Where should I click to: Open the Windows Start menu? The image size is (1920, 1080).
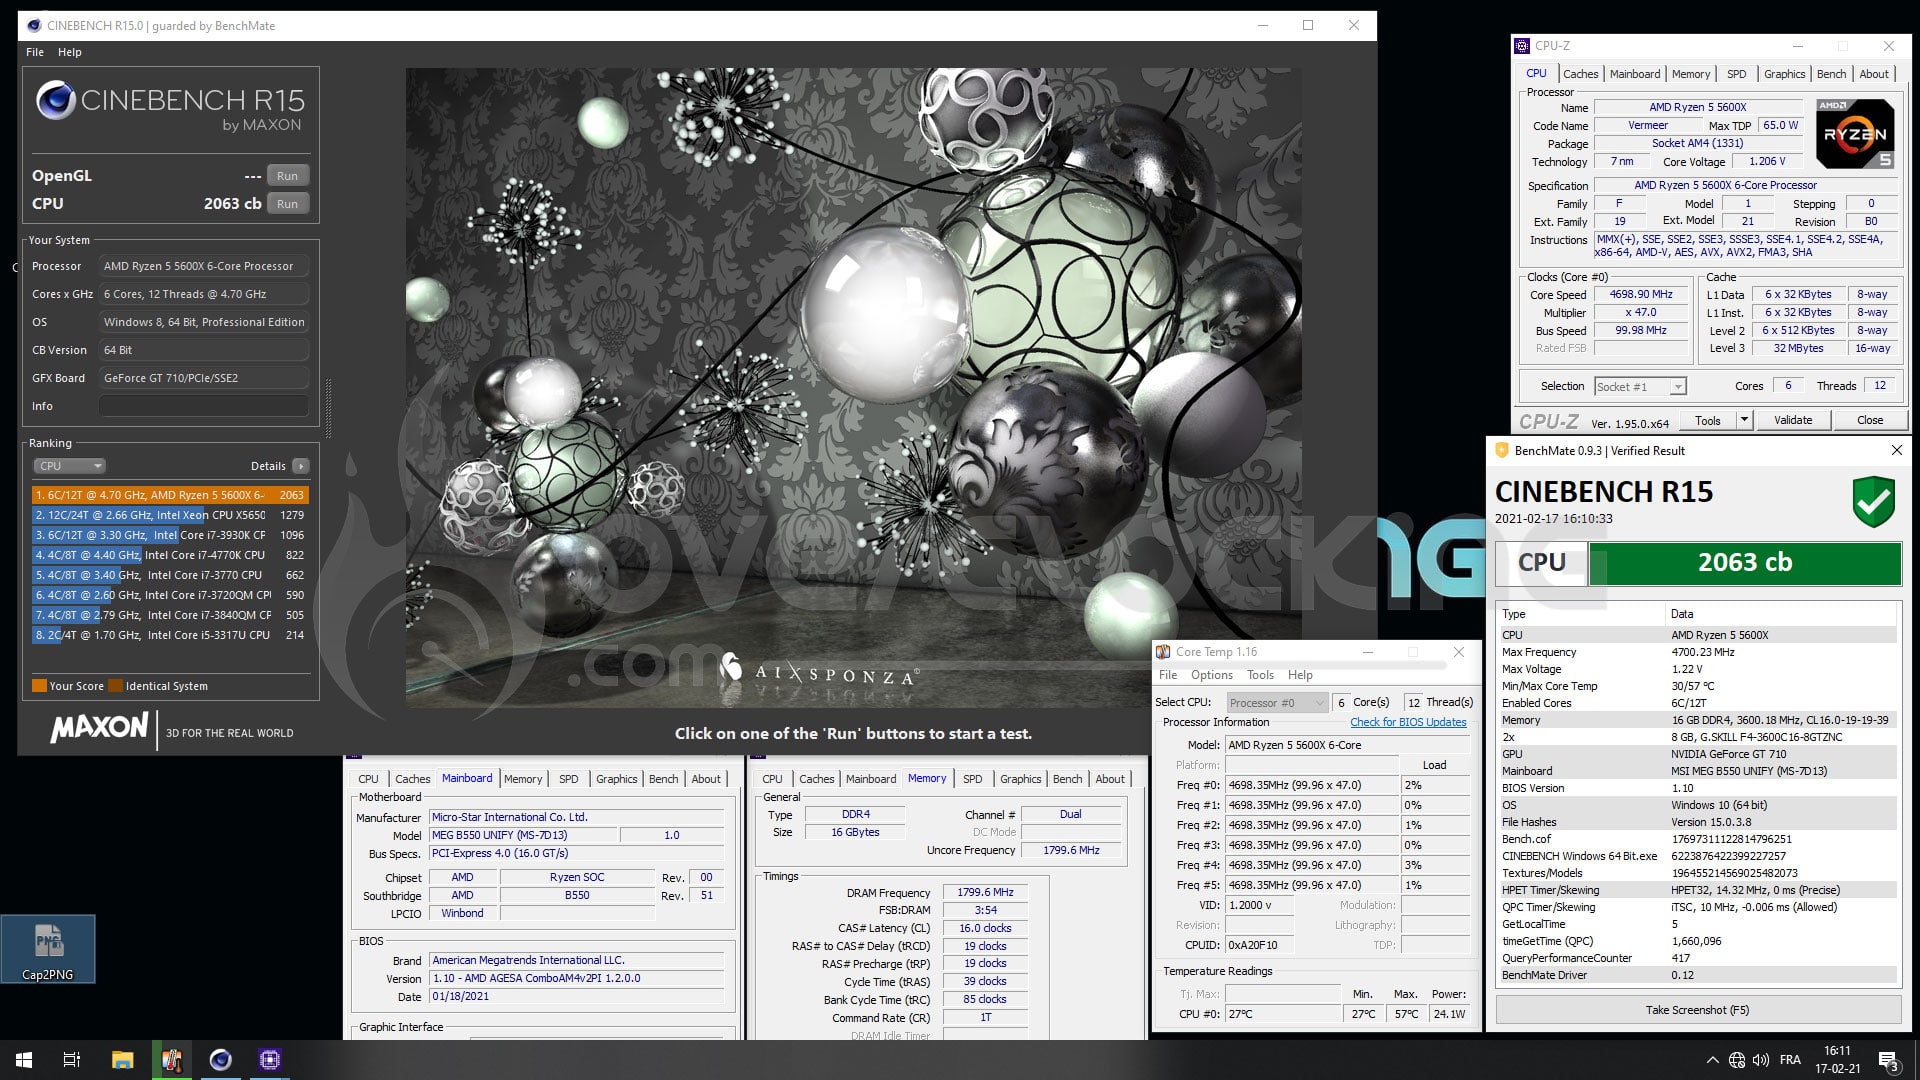click(24, 1060)
